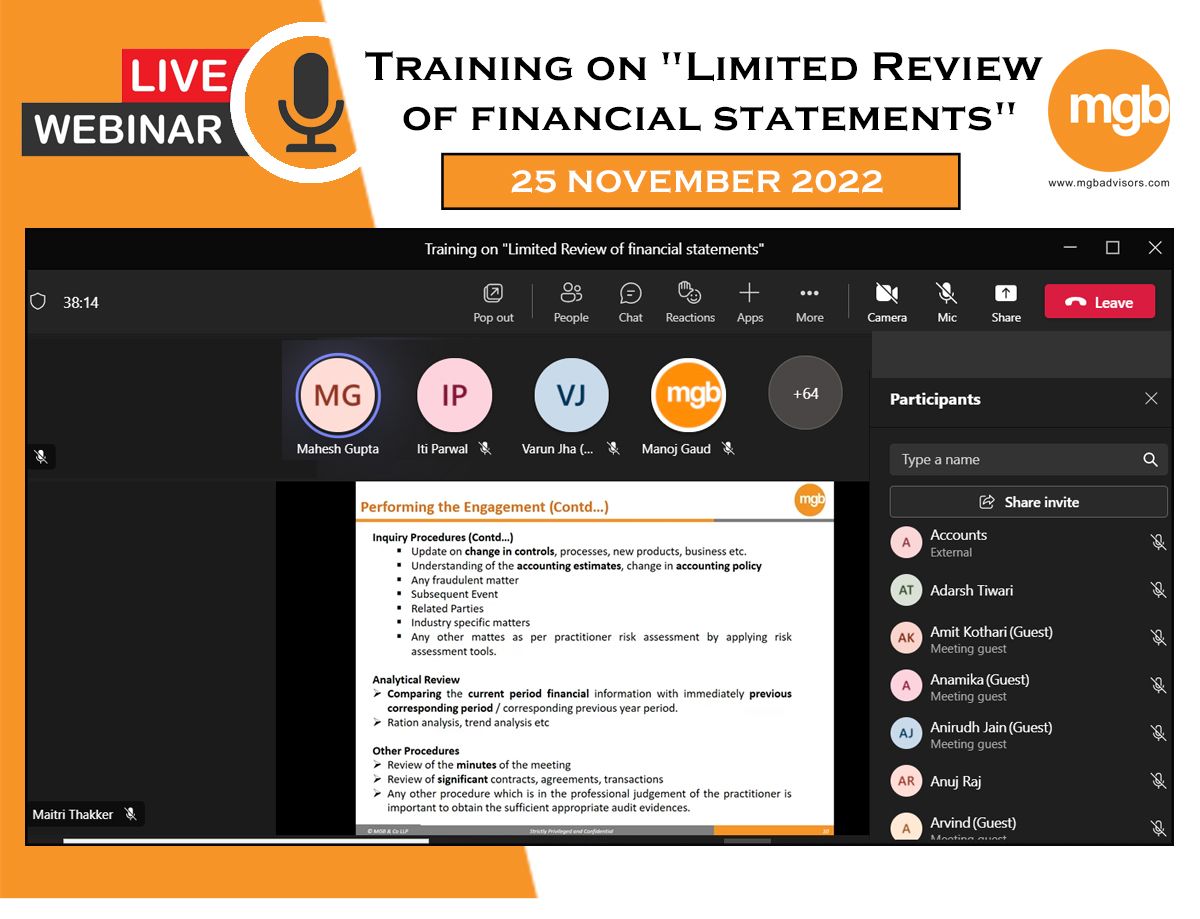Image resolution: width=1200 pixels, height=919 pixels.
Task: Select Manoj Gaud's mgb tile
Action: (x=688, y=394)
